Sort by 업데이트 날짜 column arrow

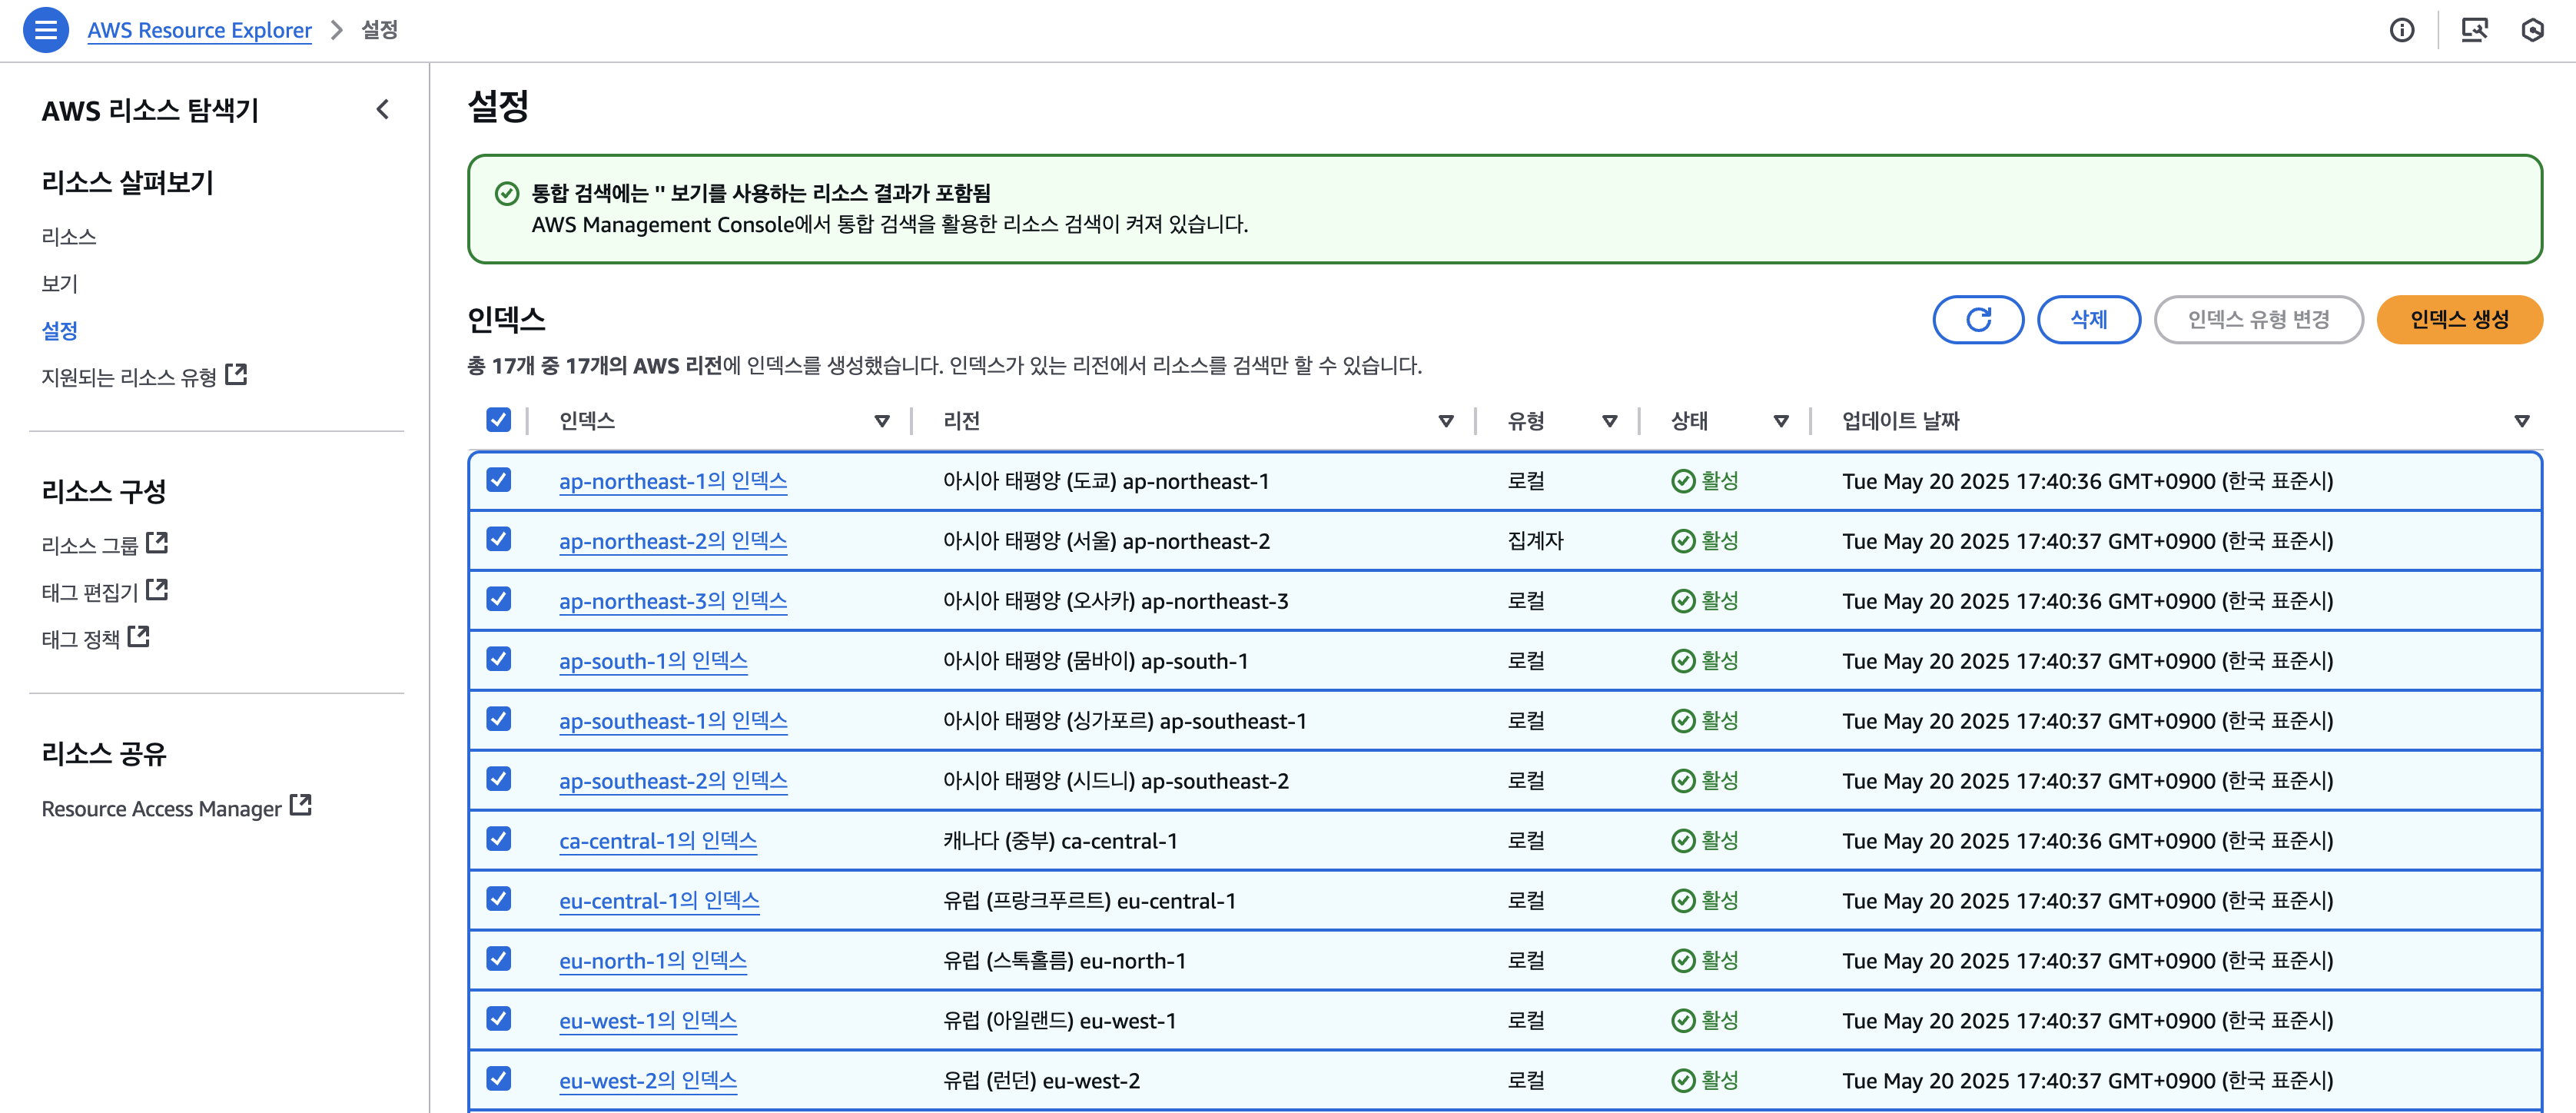(2521, 421)
